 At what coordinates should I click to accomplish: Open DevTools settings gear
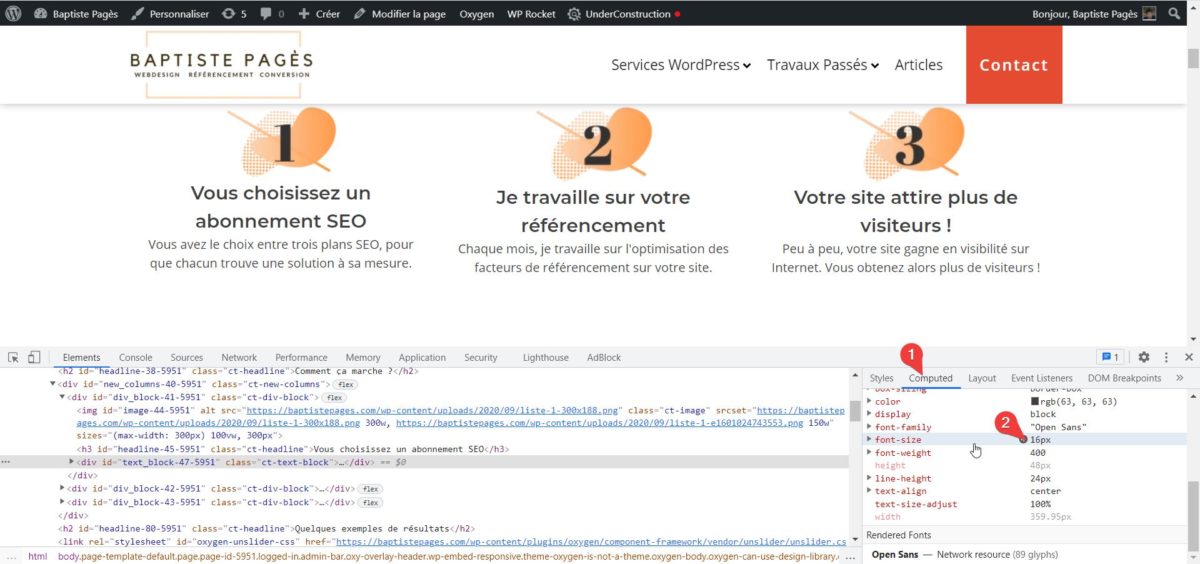point(1144,357)
